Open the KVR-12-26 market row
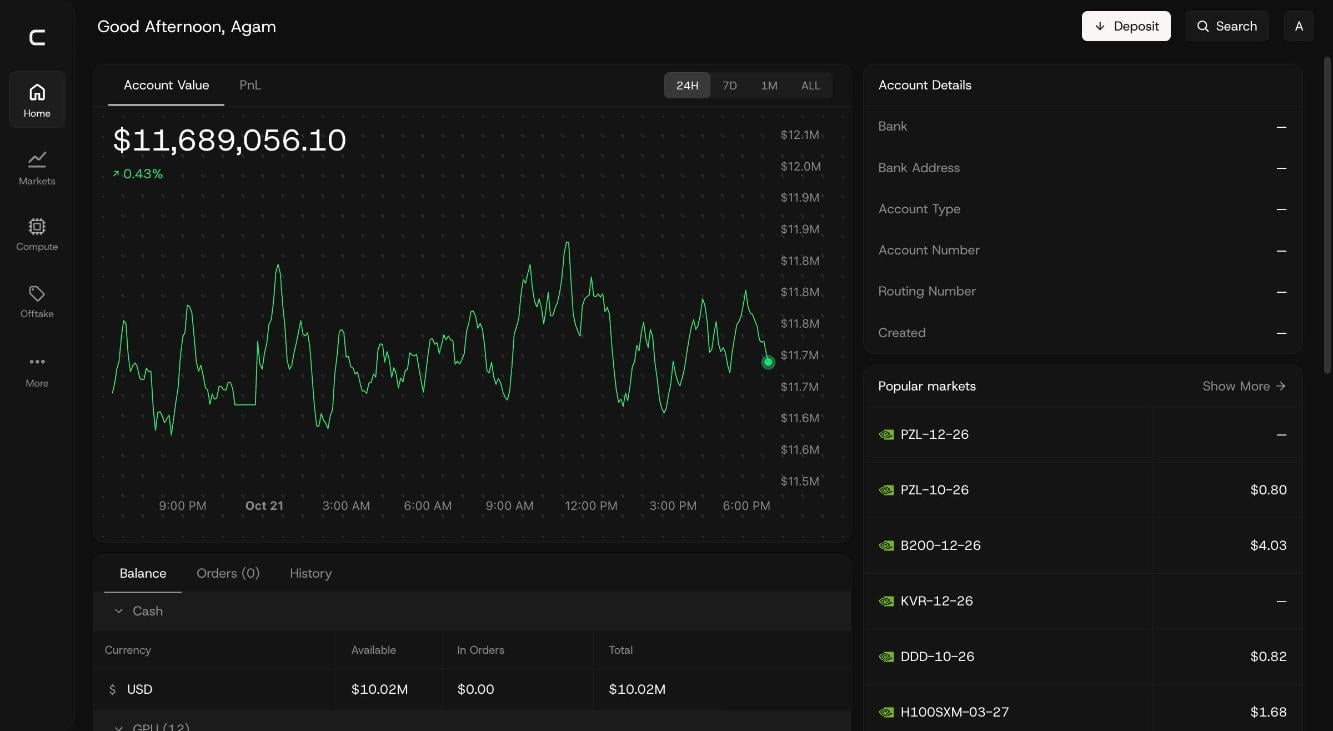Image resolution: width=1333 pixels, height=731 pixels. coord(1082,601)
